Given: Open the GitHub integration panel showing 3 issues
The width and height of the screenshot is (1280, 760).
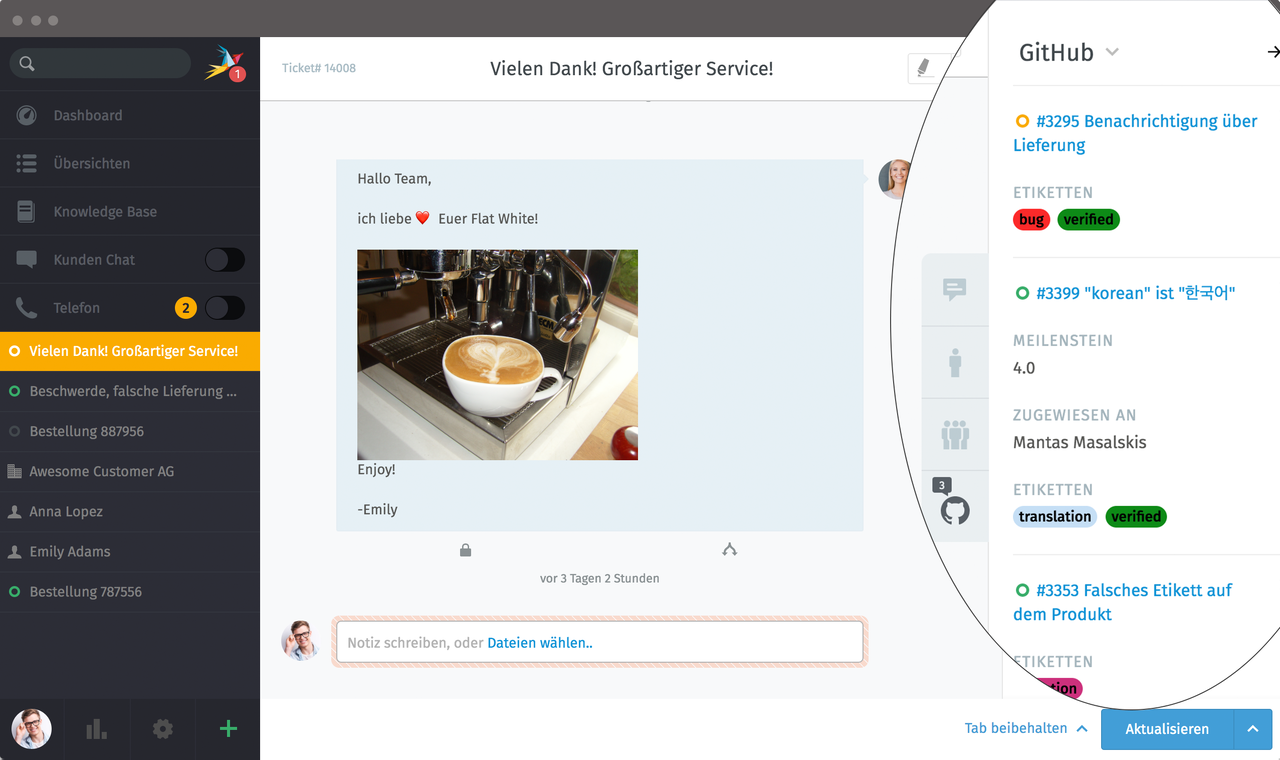Looking at the screenshot, I should click(955, 509).
